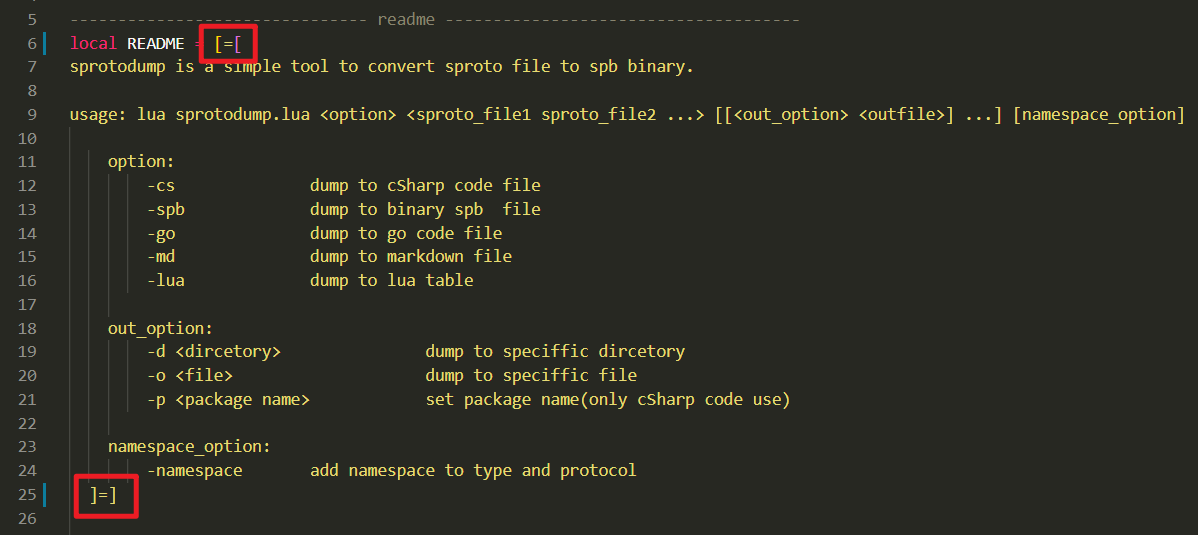Click the 'local' keyword on line 6

point(94,43)
